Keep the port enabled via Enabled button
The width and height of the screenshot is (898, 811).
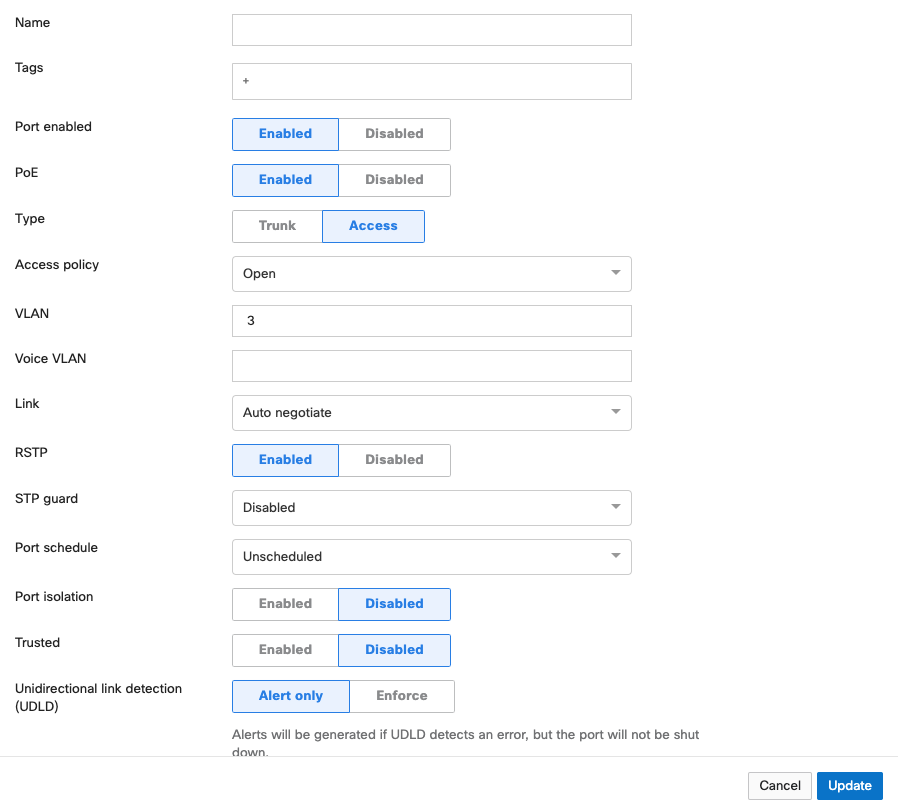[x=285, y=133]
